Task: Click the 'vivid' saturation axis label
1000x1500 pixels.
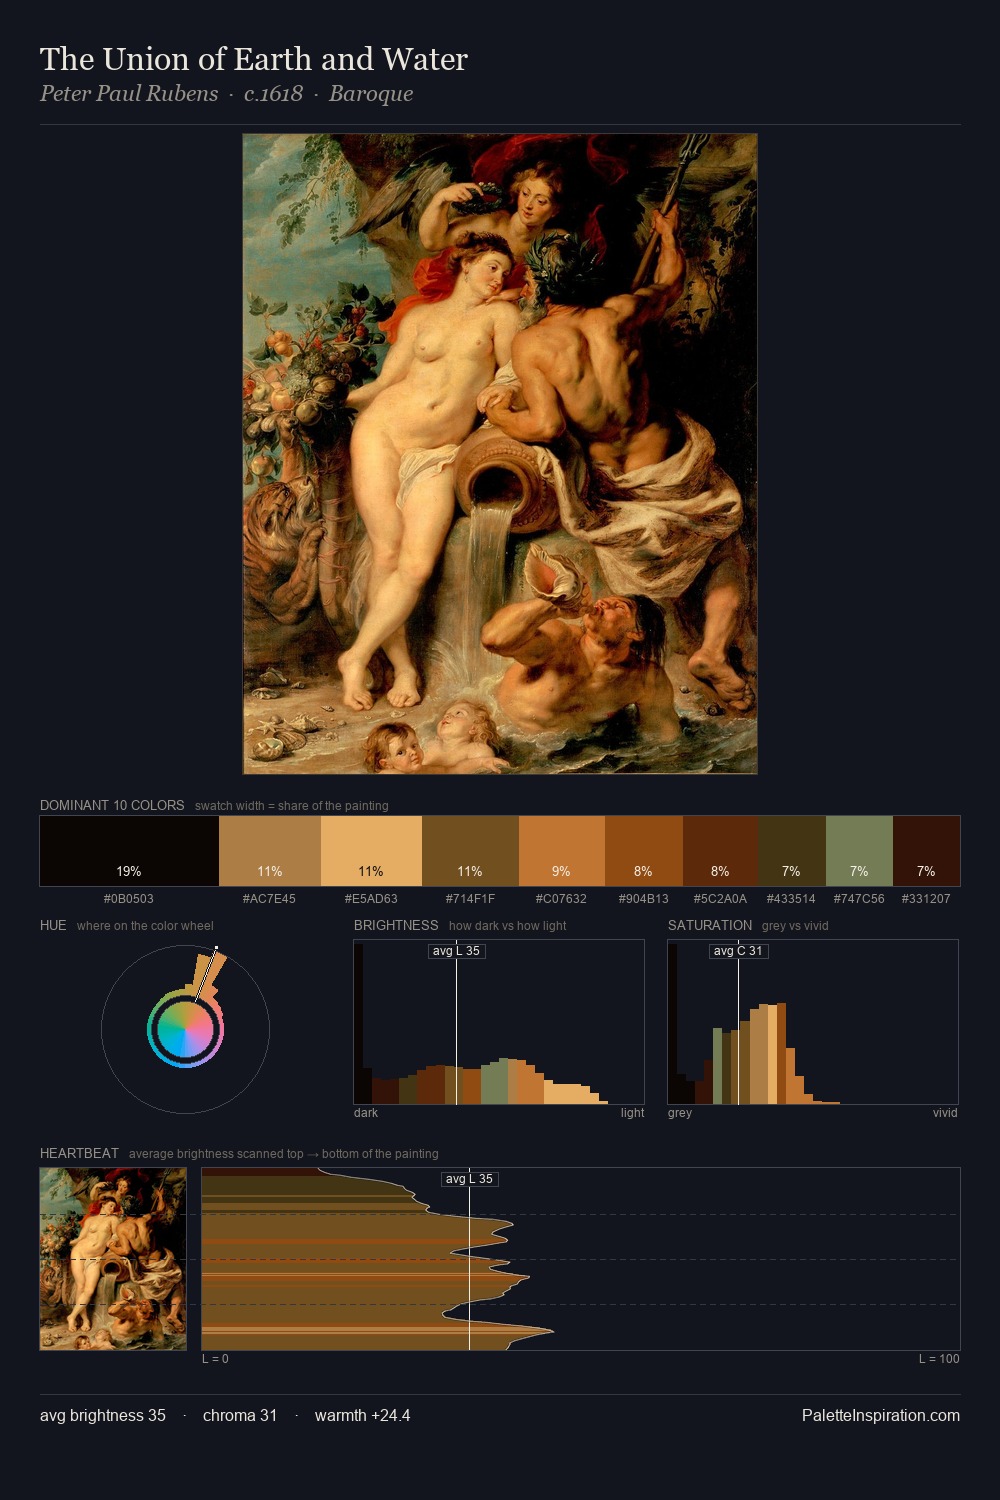Action: click(x=945, y=1113)
